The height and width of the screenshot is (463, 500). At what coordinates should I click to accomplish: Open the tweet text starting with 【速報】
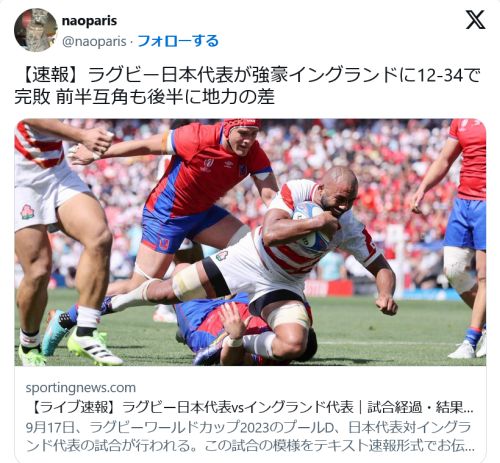(x=247, y=86)
